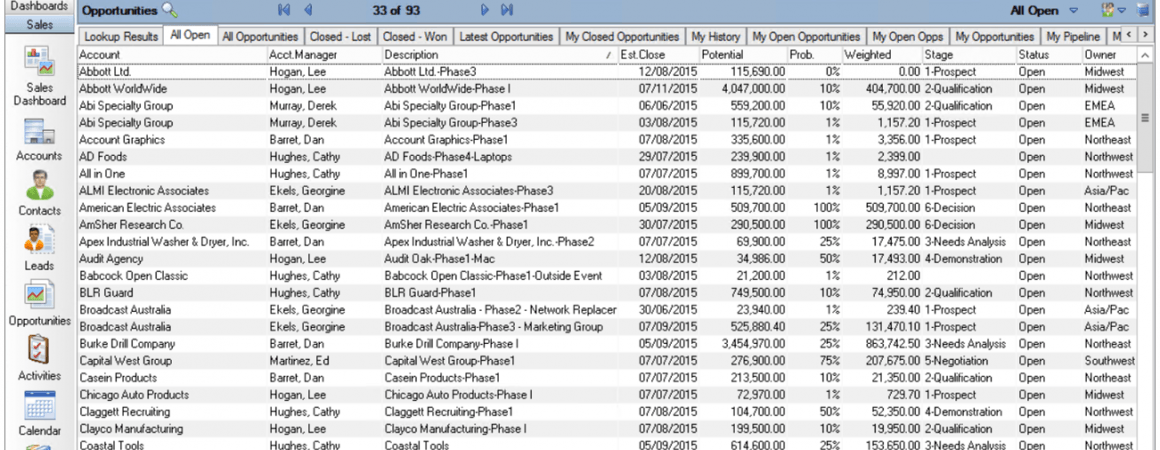The image size is (1160, 450).
Task: Open the Sales Dashboard sidebar icon
Action: tap(38, 62)
